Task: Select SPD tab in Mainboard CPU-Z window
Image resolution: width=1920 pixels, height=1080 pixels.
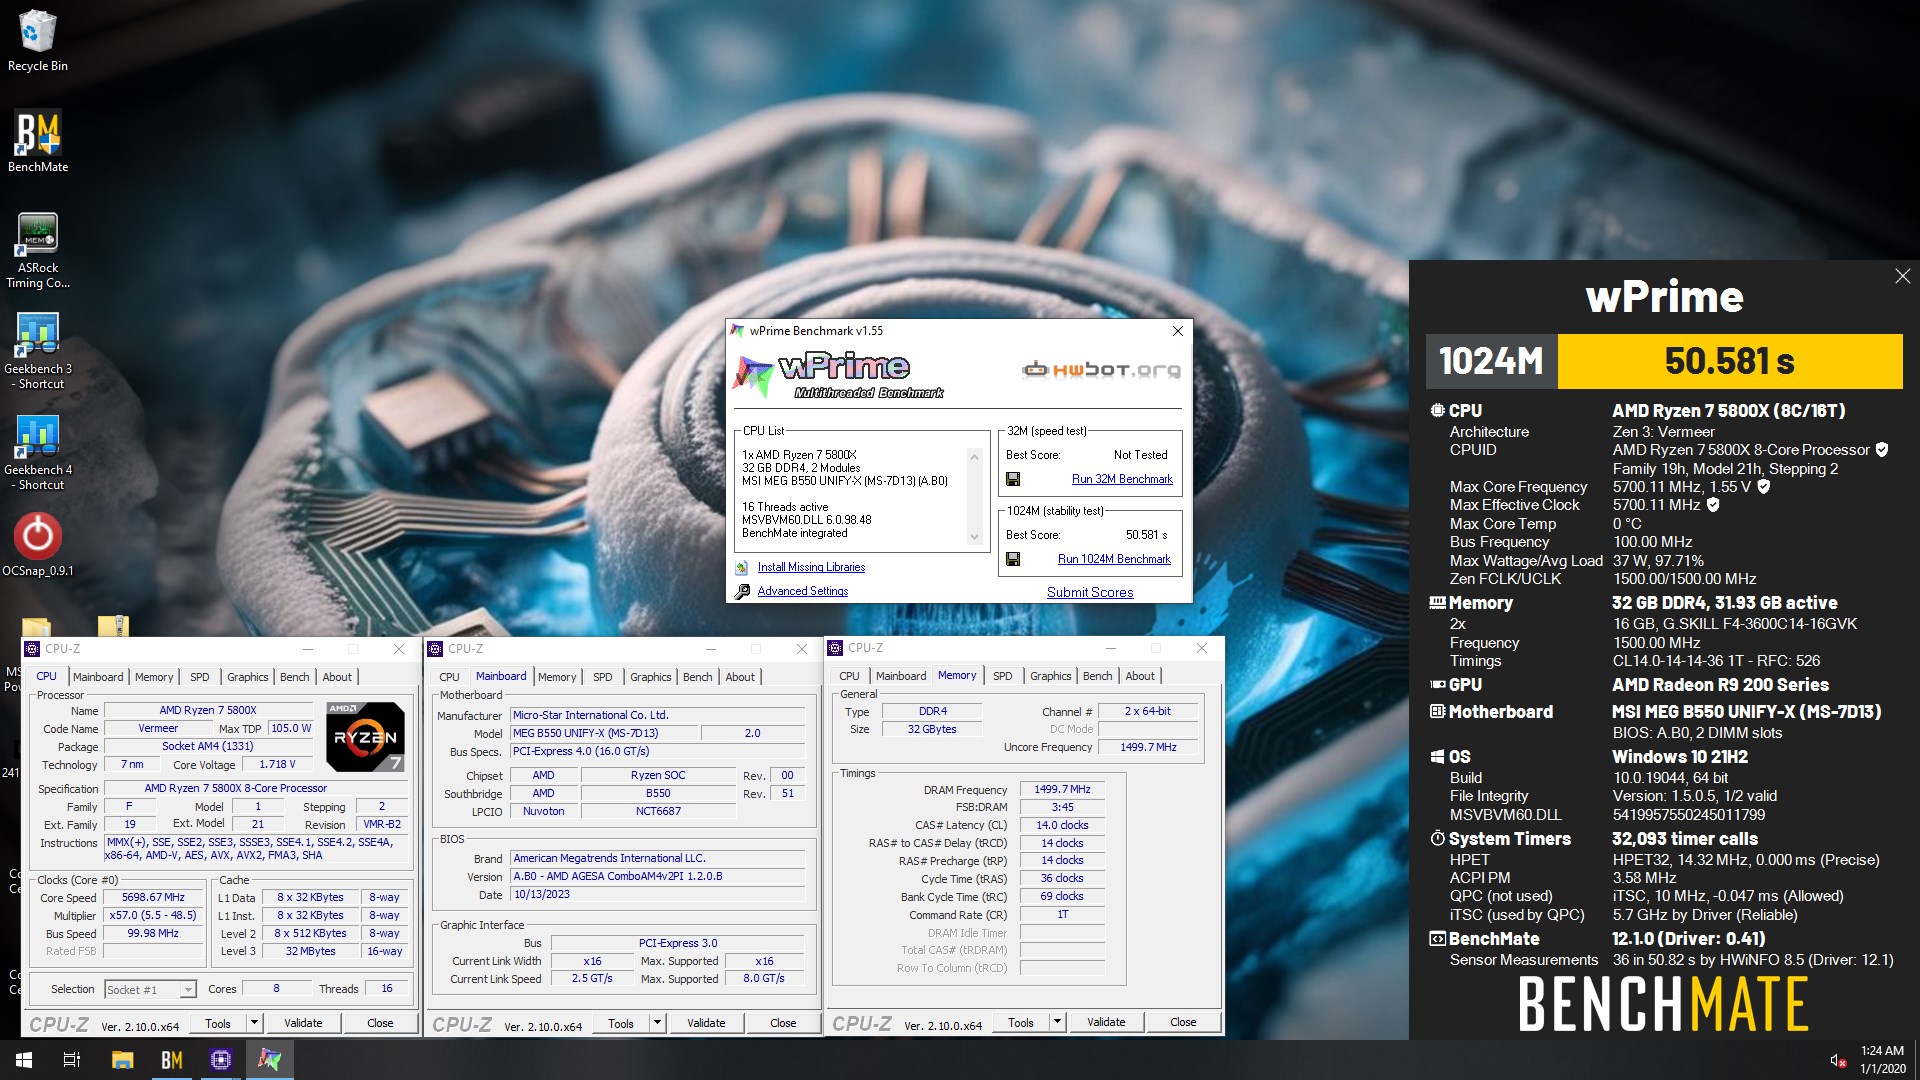Action: (x=602, y=677)
